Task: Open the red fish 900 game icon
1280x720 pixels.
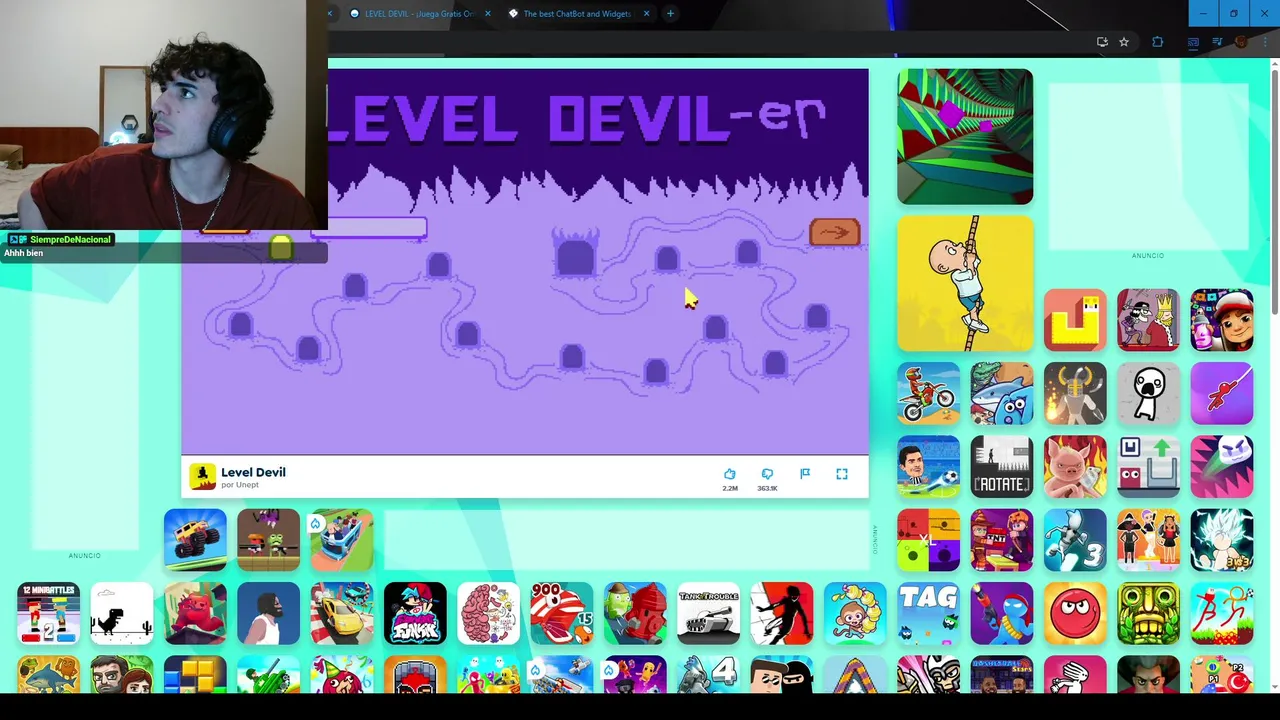Action: [x=562, y=613]
